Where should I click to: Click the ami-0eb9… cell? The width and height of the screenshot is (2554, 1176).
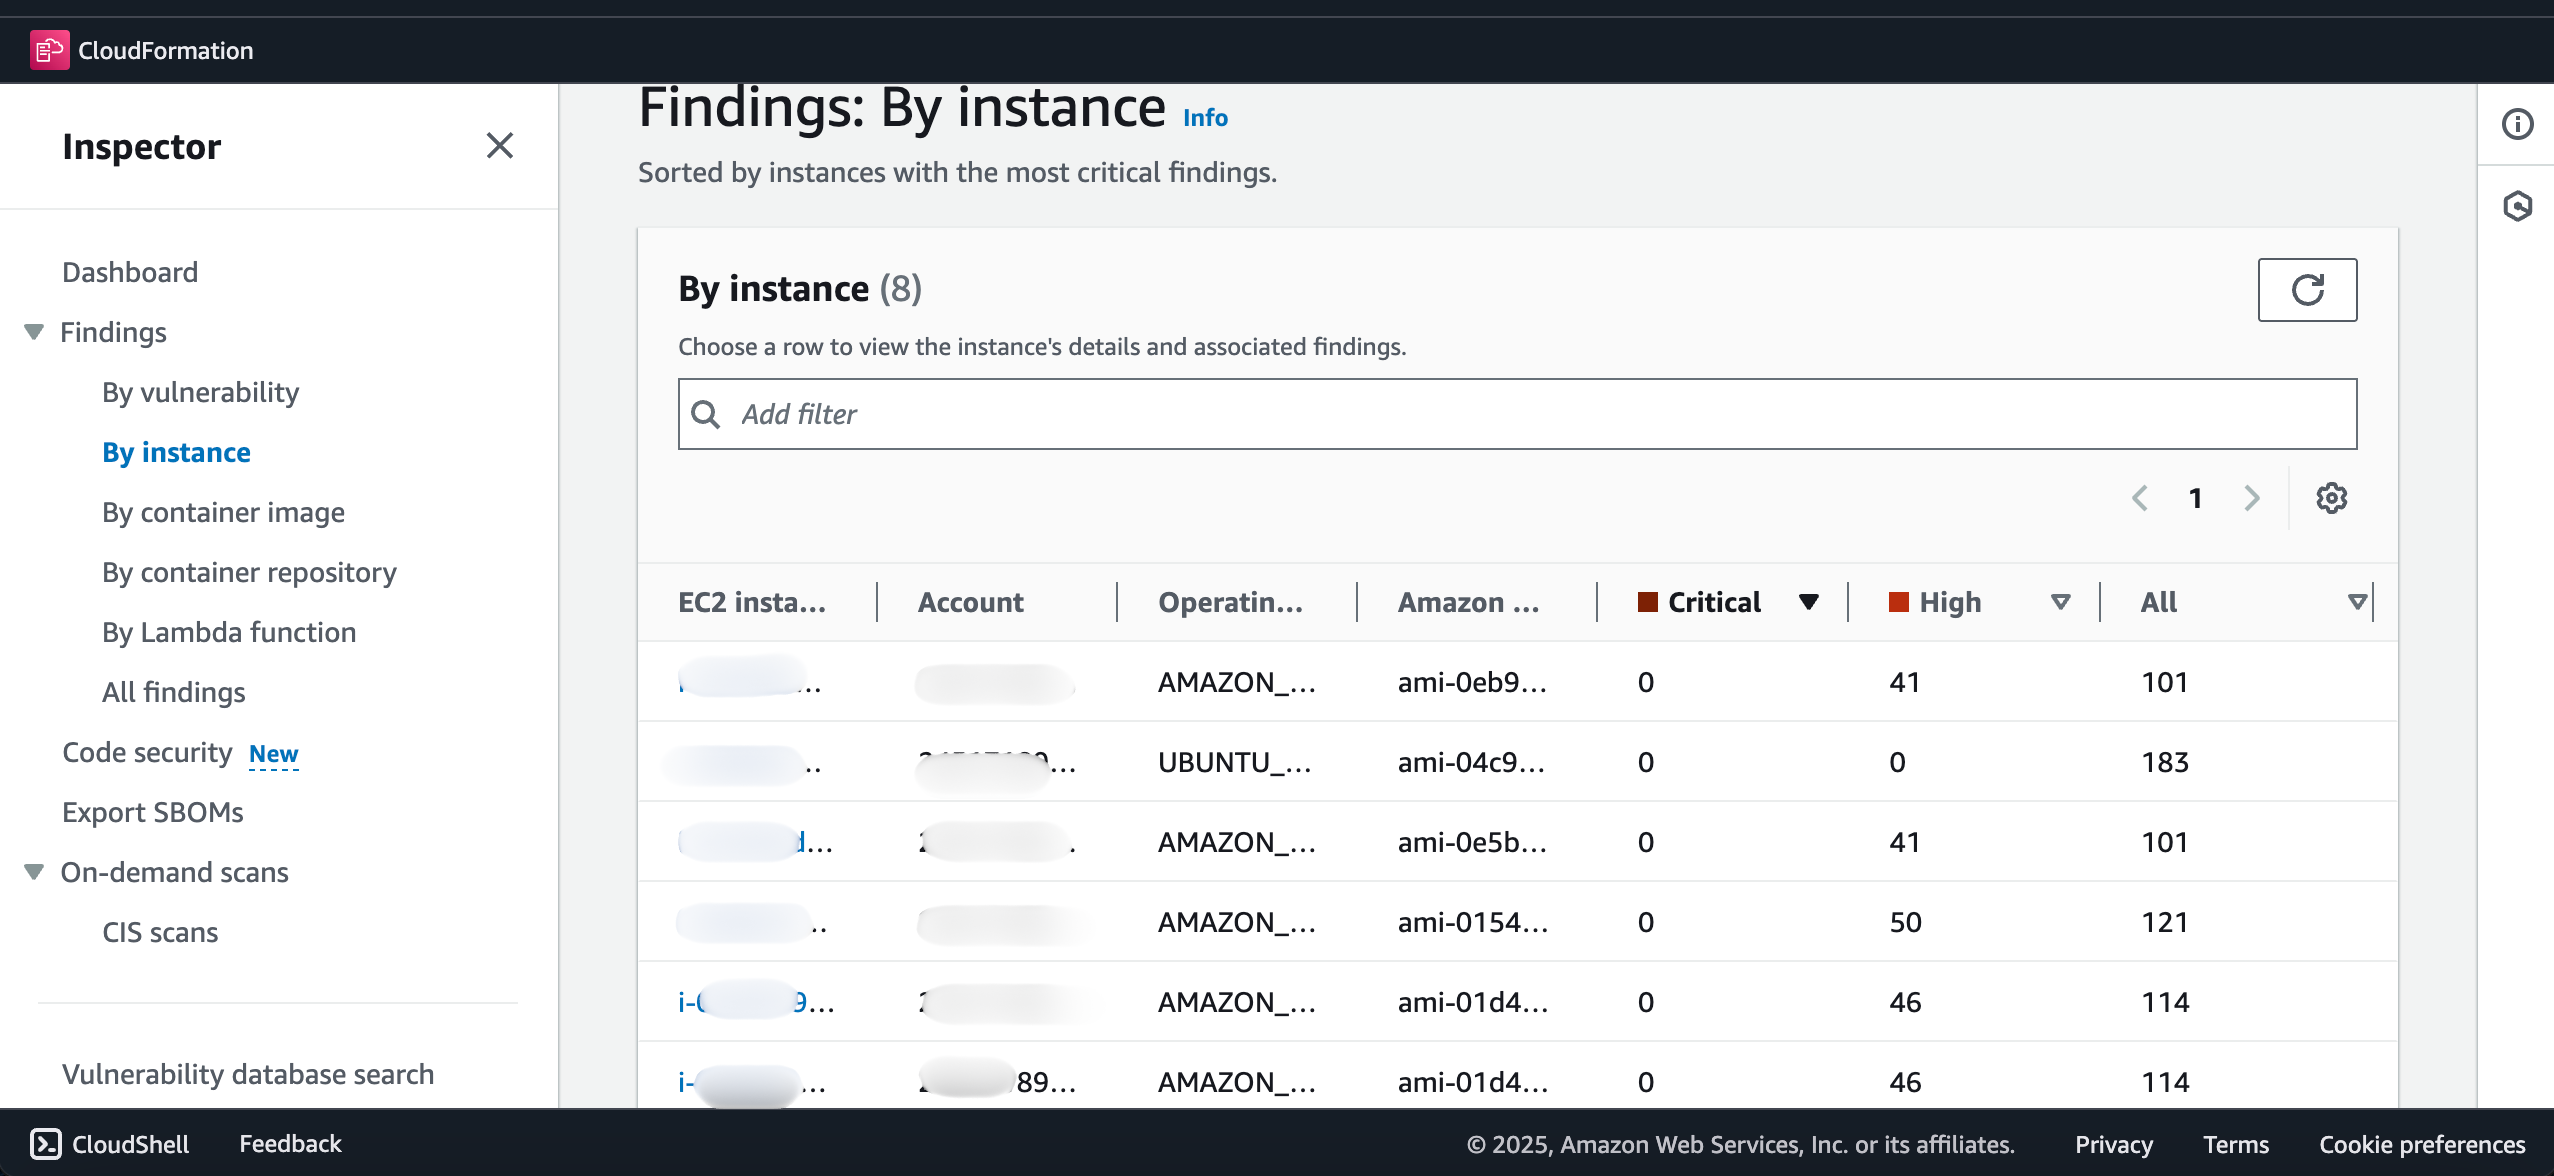[x=1472, y=682]
